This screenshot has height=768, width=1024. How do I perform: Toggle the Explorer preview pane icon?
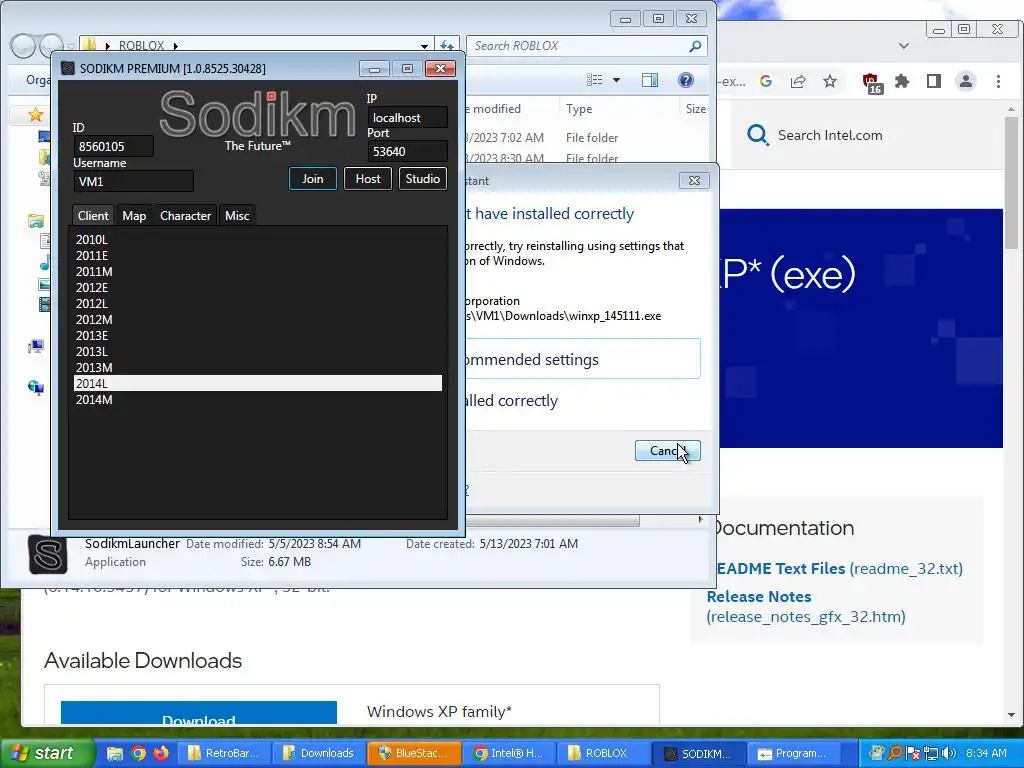tap(650, 80)
